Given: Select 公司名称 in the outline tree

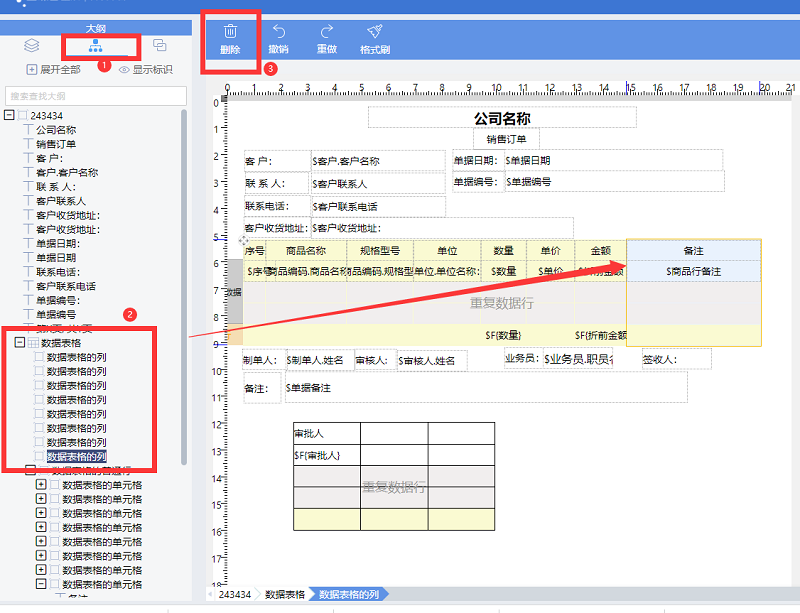Looking at the screenshot, I should 56,130.
